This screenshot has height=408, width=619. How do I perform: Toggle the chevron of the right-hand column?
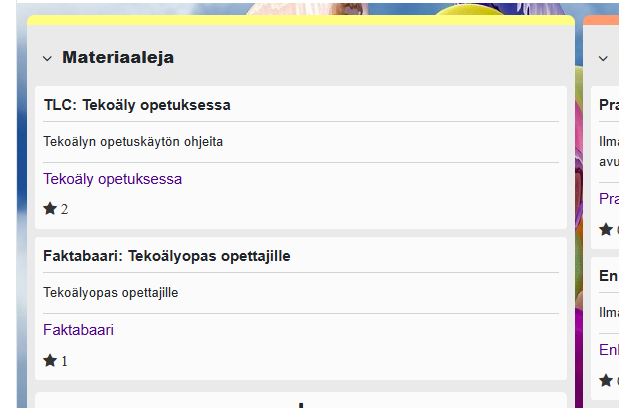coord(603,59)
